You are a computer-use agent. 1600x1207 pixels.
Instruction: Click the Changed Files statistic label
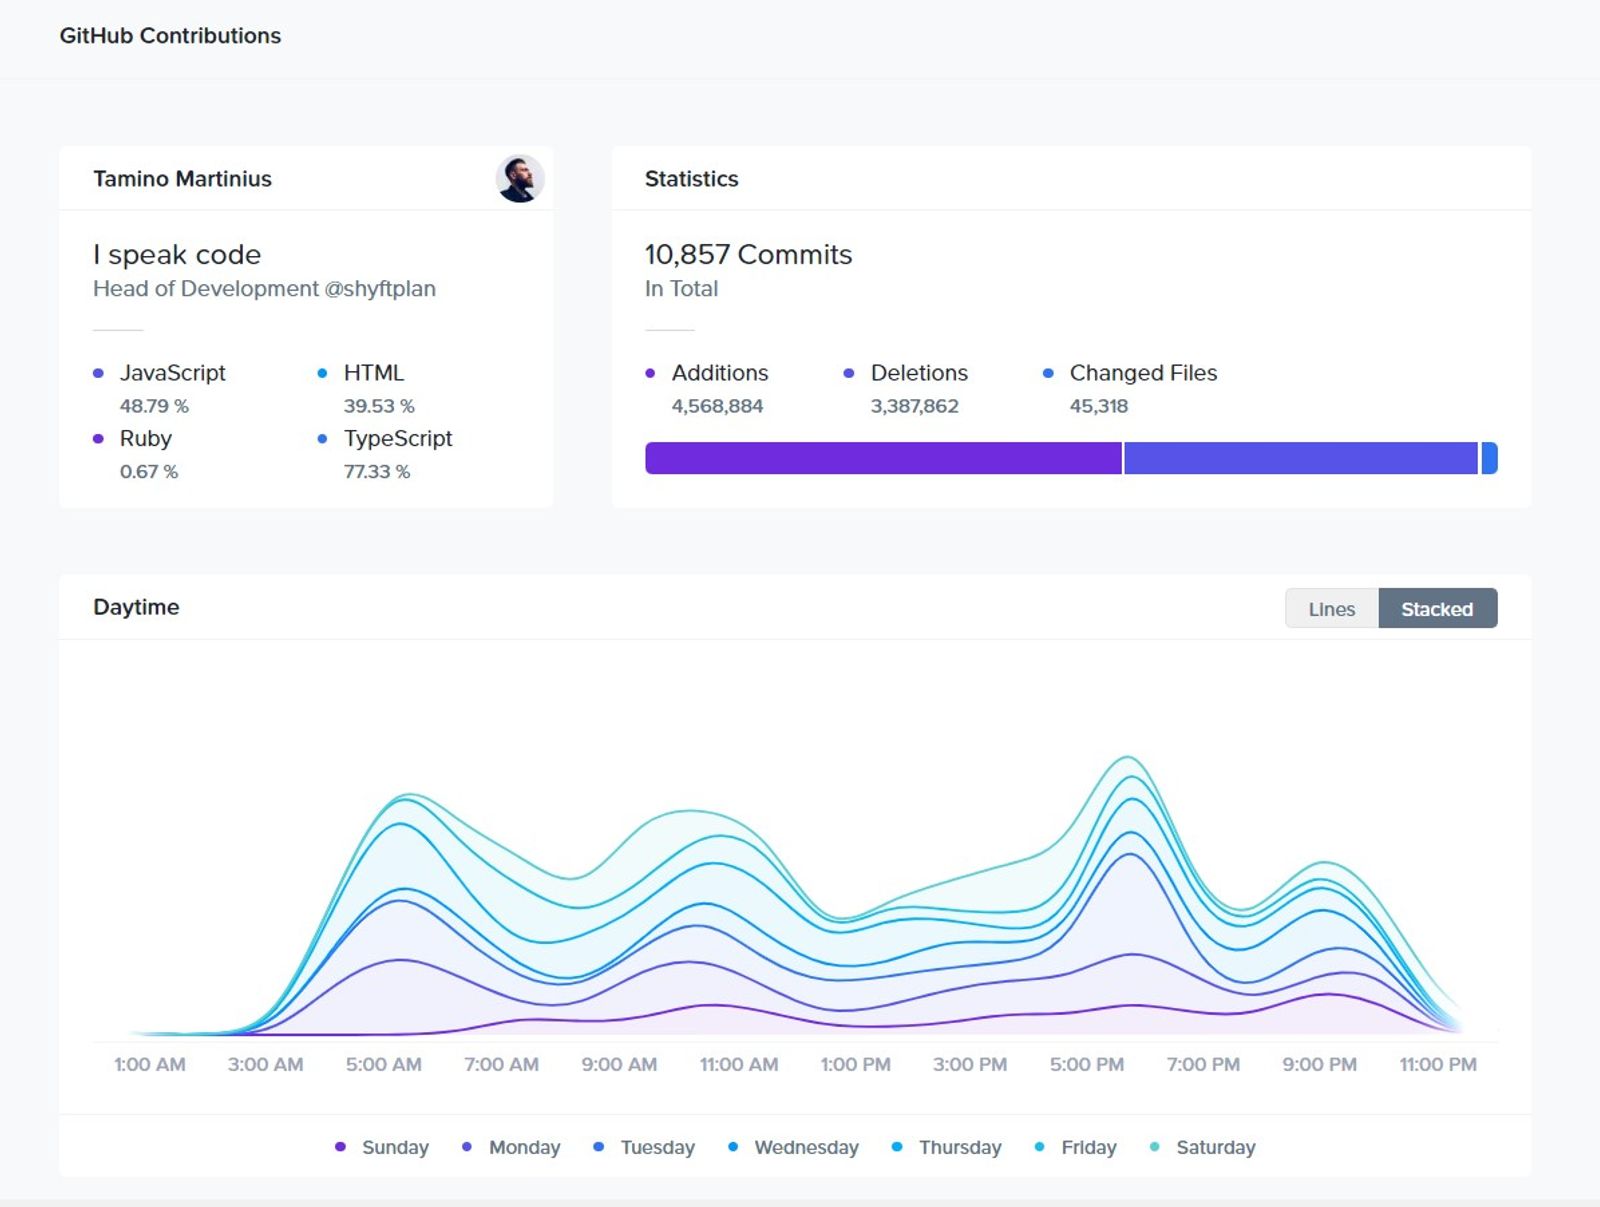click(x=1143, y=373)
